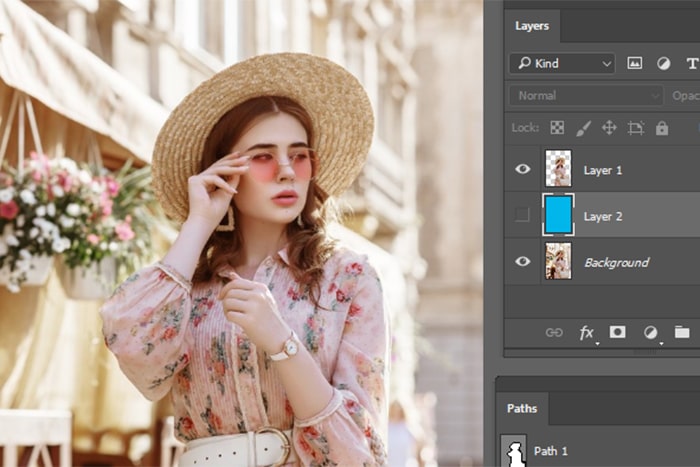Select Path 1 in Paths panel
700x467 pixels.
(550, 451)
